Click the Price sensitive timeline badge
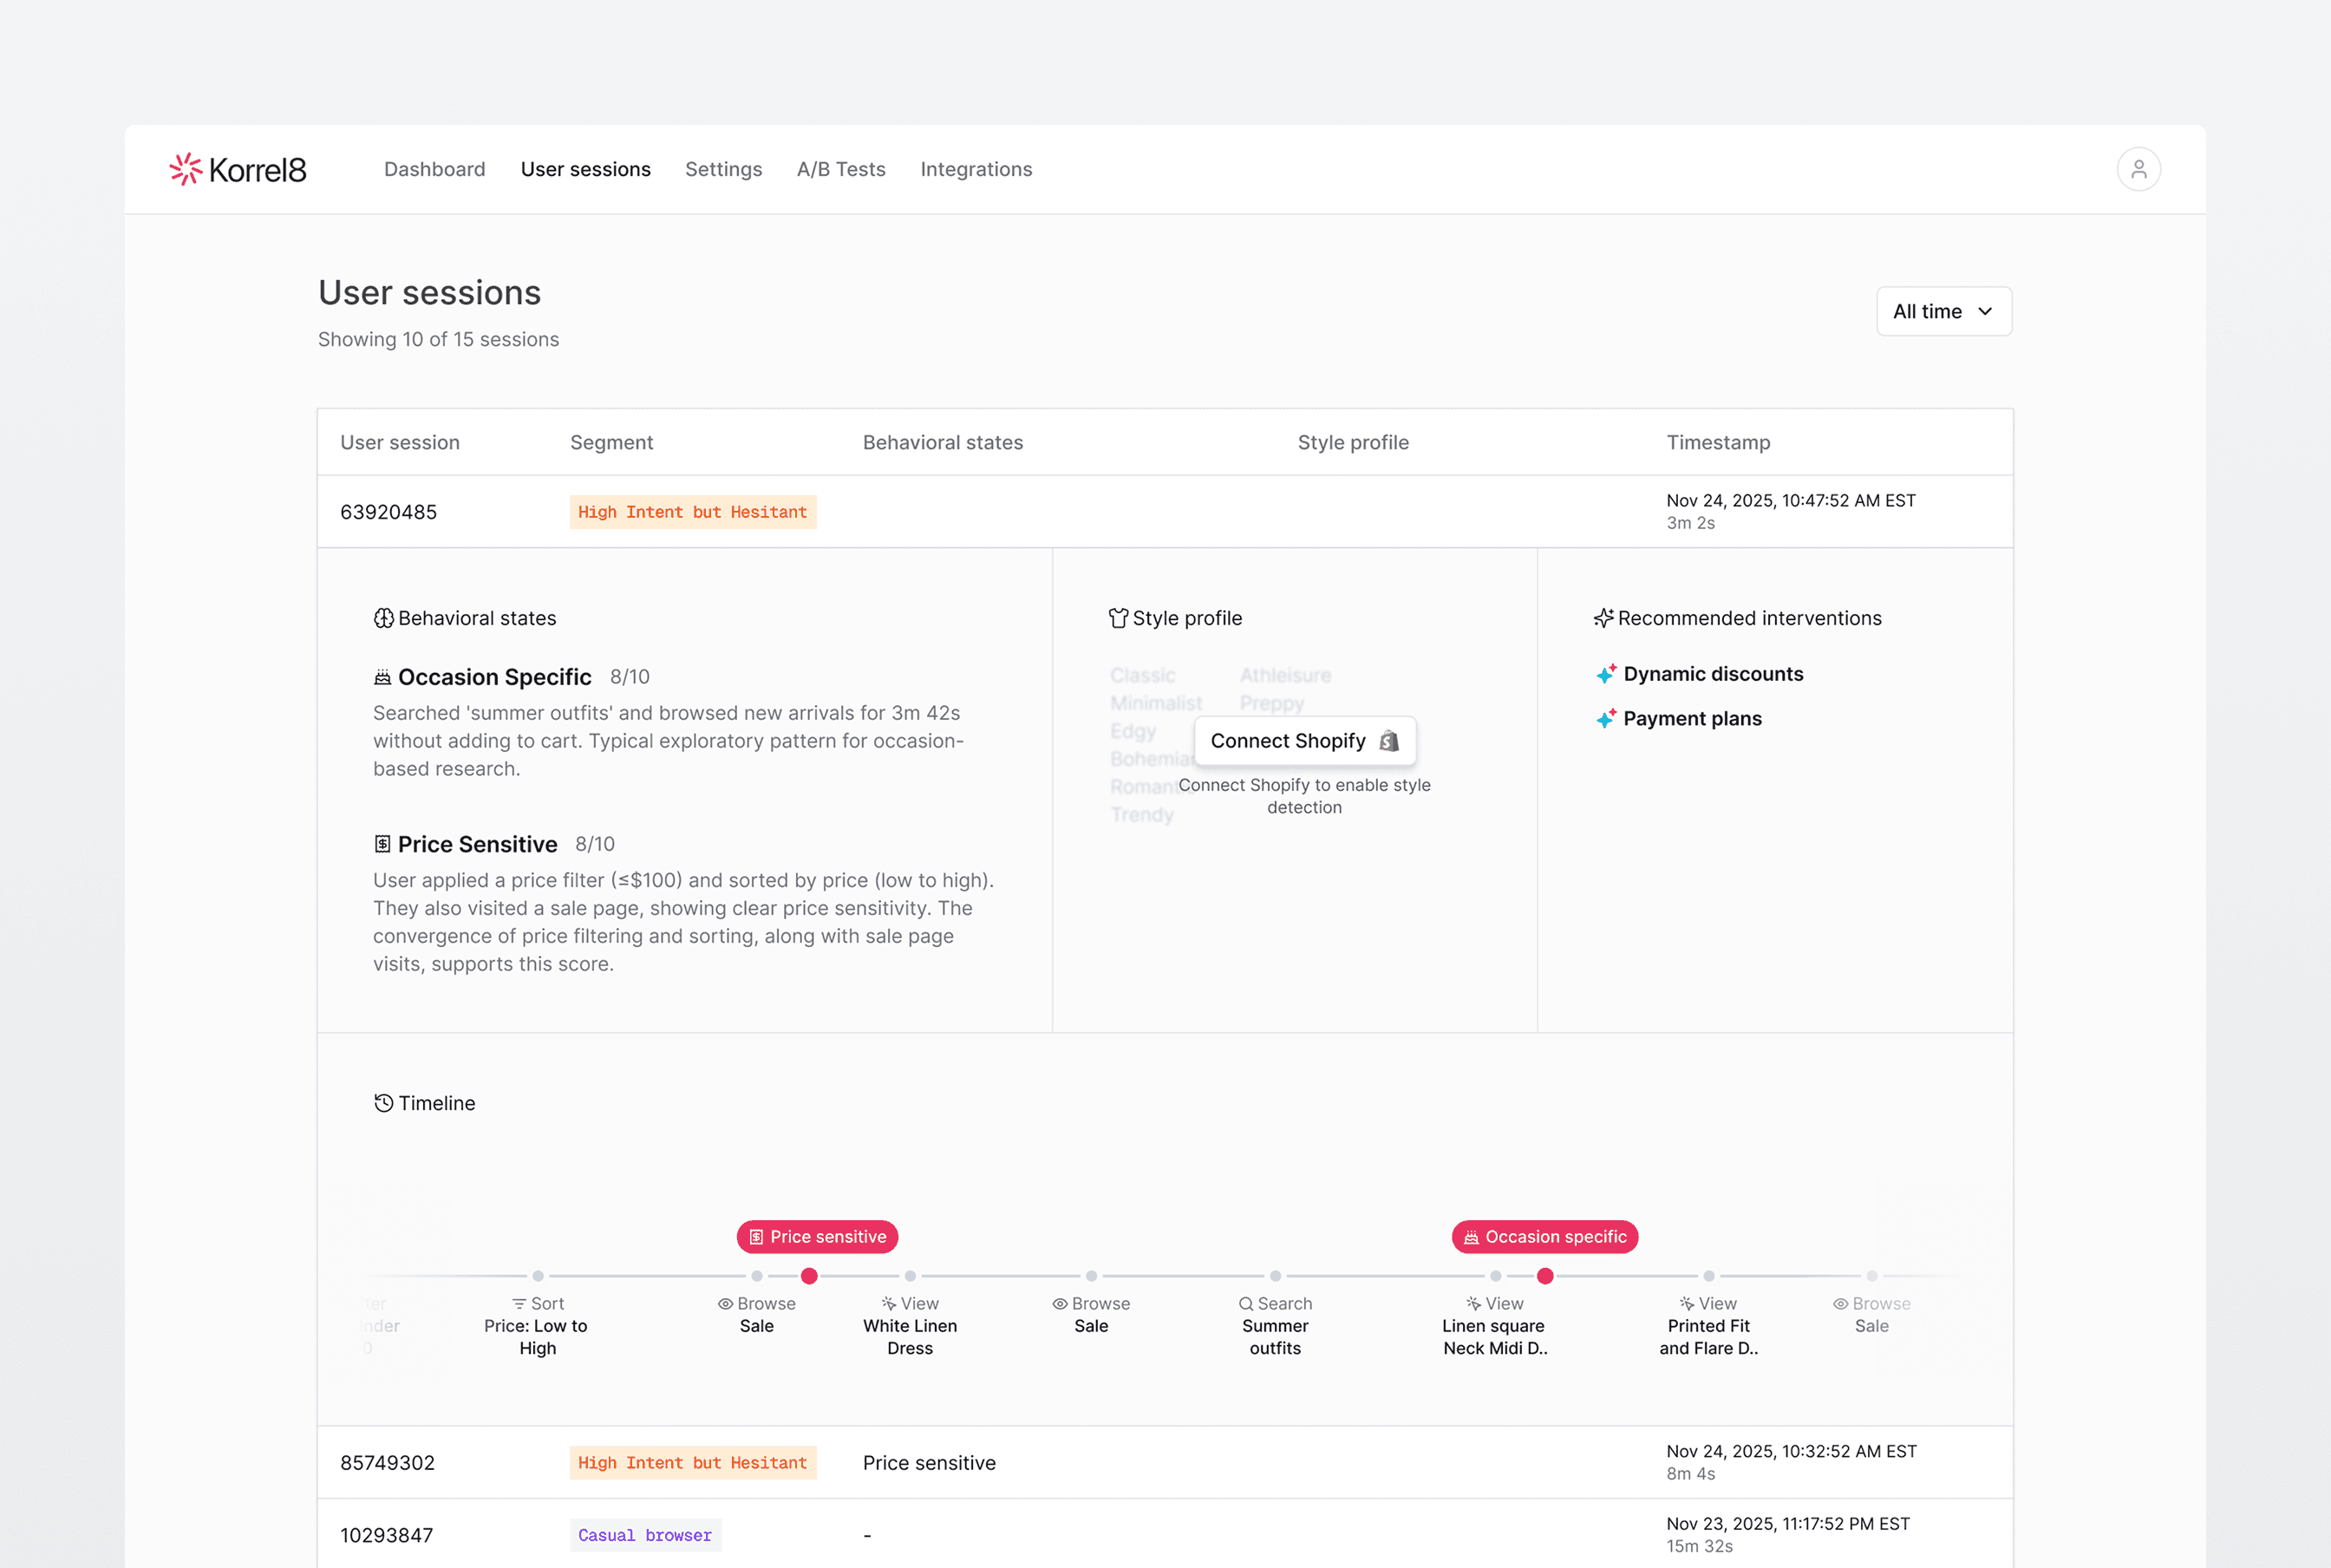This screenshot has width=2331, height=1568. (817, 1237)
